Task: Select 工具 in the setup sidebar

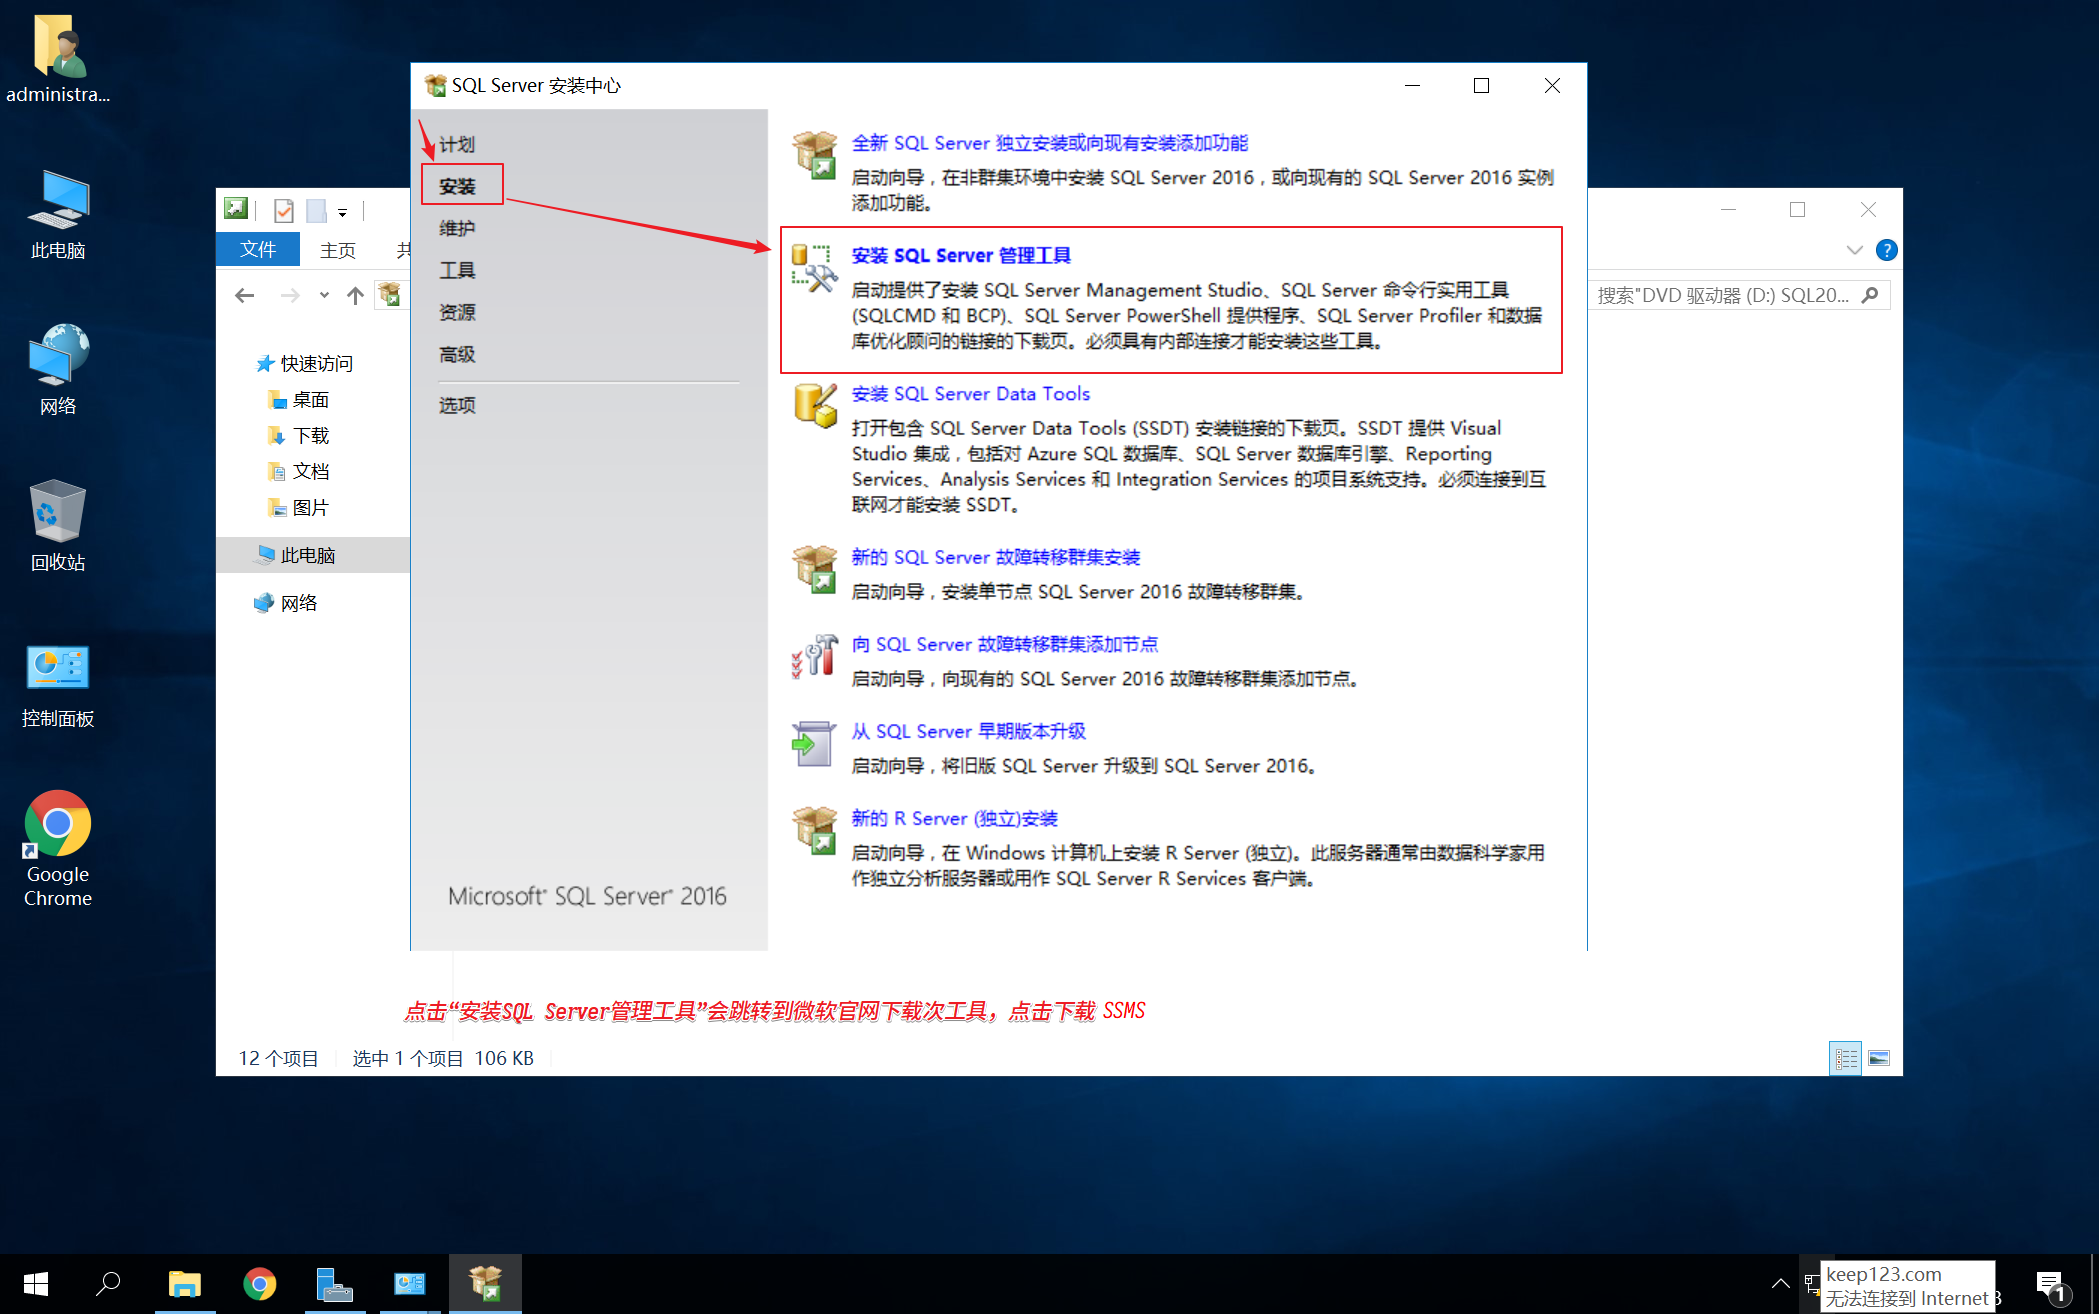Action: click(x=457, y=270)
